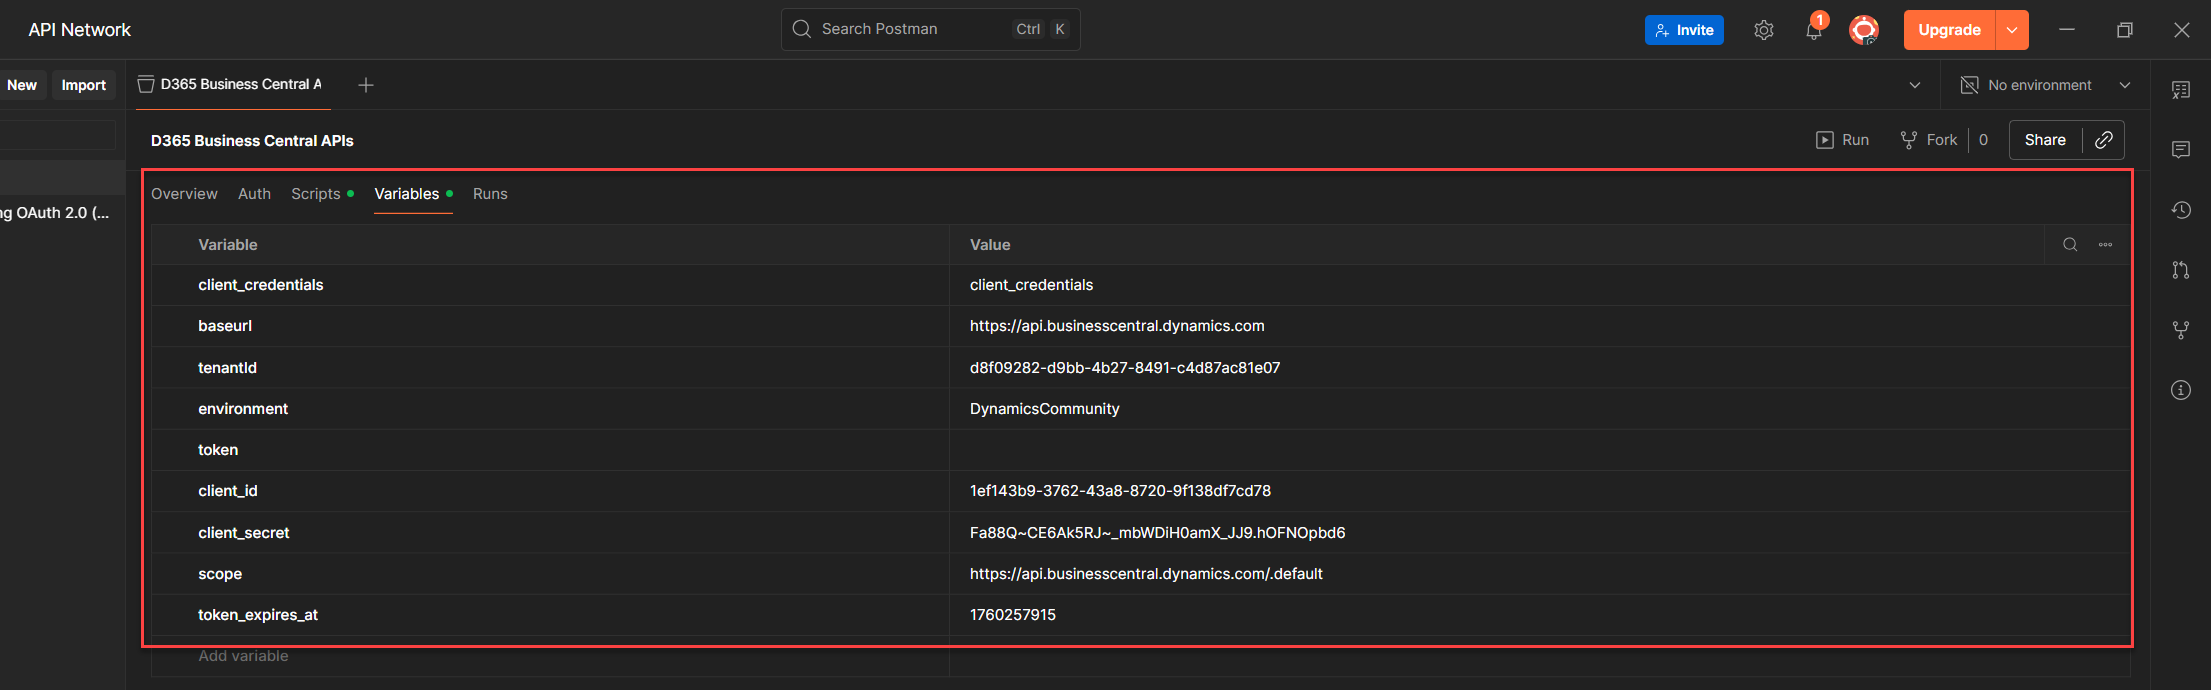Open the notifications bell
Screen dimensions: 2211x690
point(1814,30)
